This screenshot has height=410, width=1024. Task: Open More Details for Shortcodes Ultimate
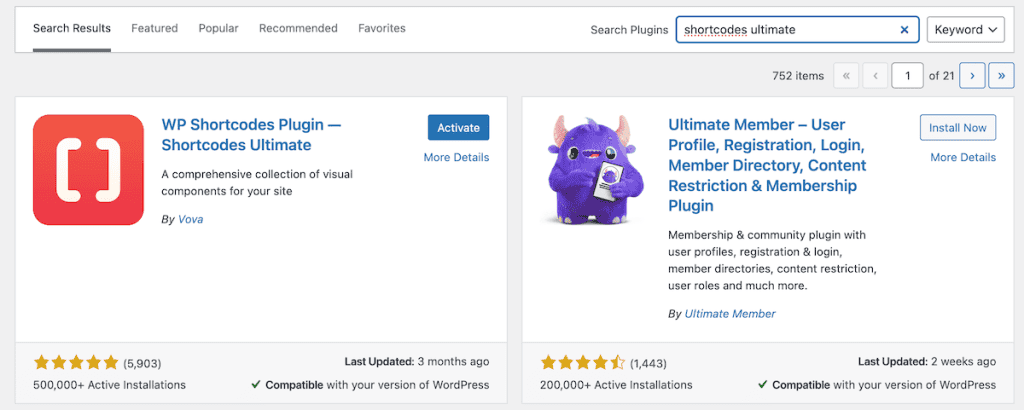click(x=456, y=157)
